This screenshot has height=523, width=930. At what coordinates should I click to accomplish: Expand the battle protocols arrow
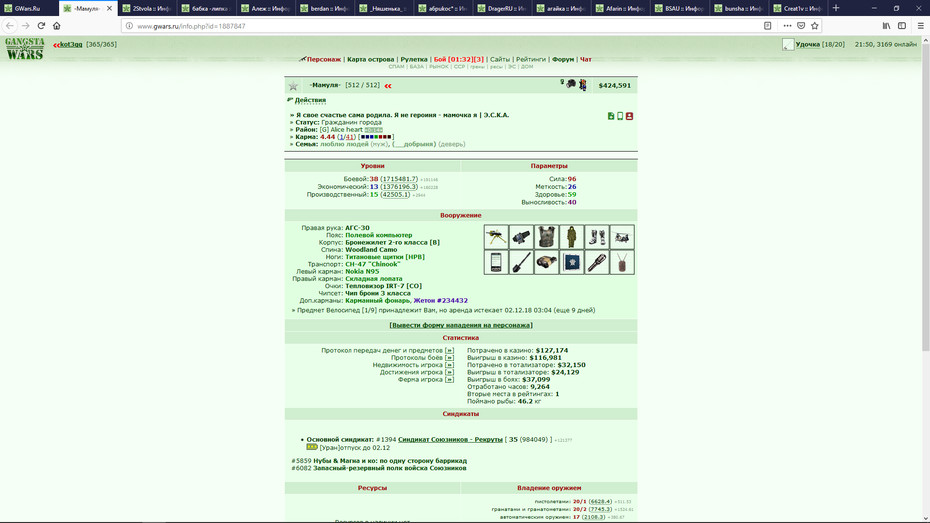[449, 358]
